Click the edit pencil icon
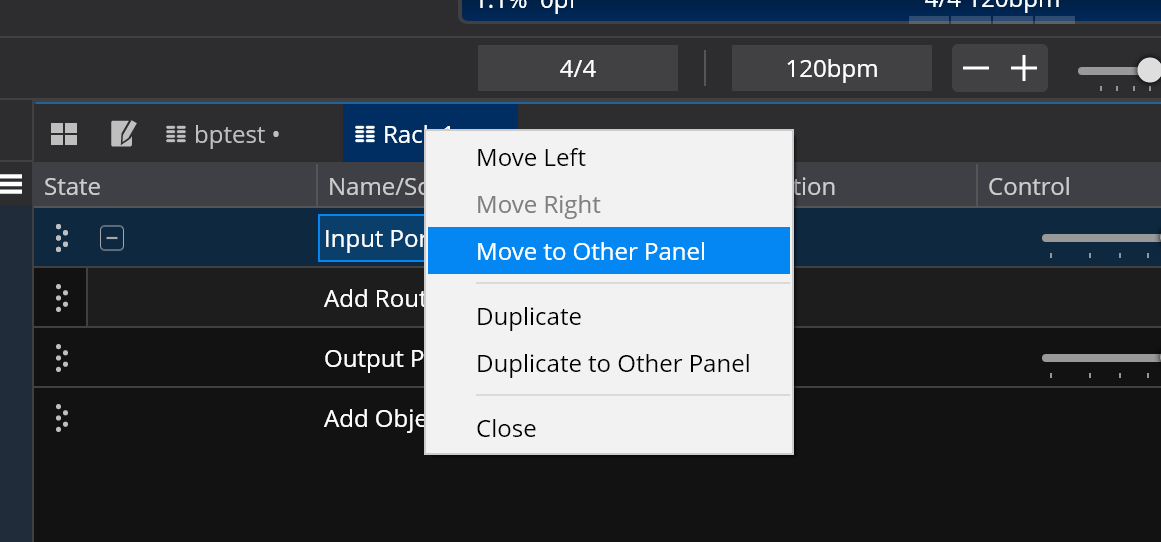 (x=123, y=134)
